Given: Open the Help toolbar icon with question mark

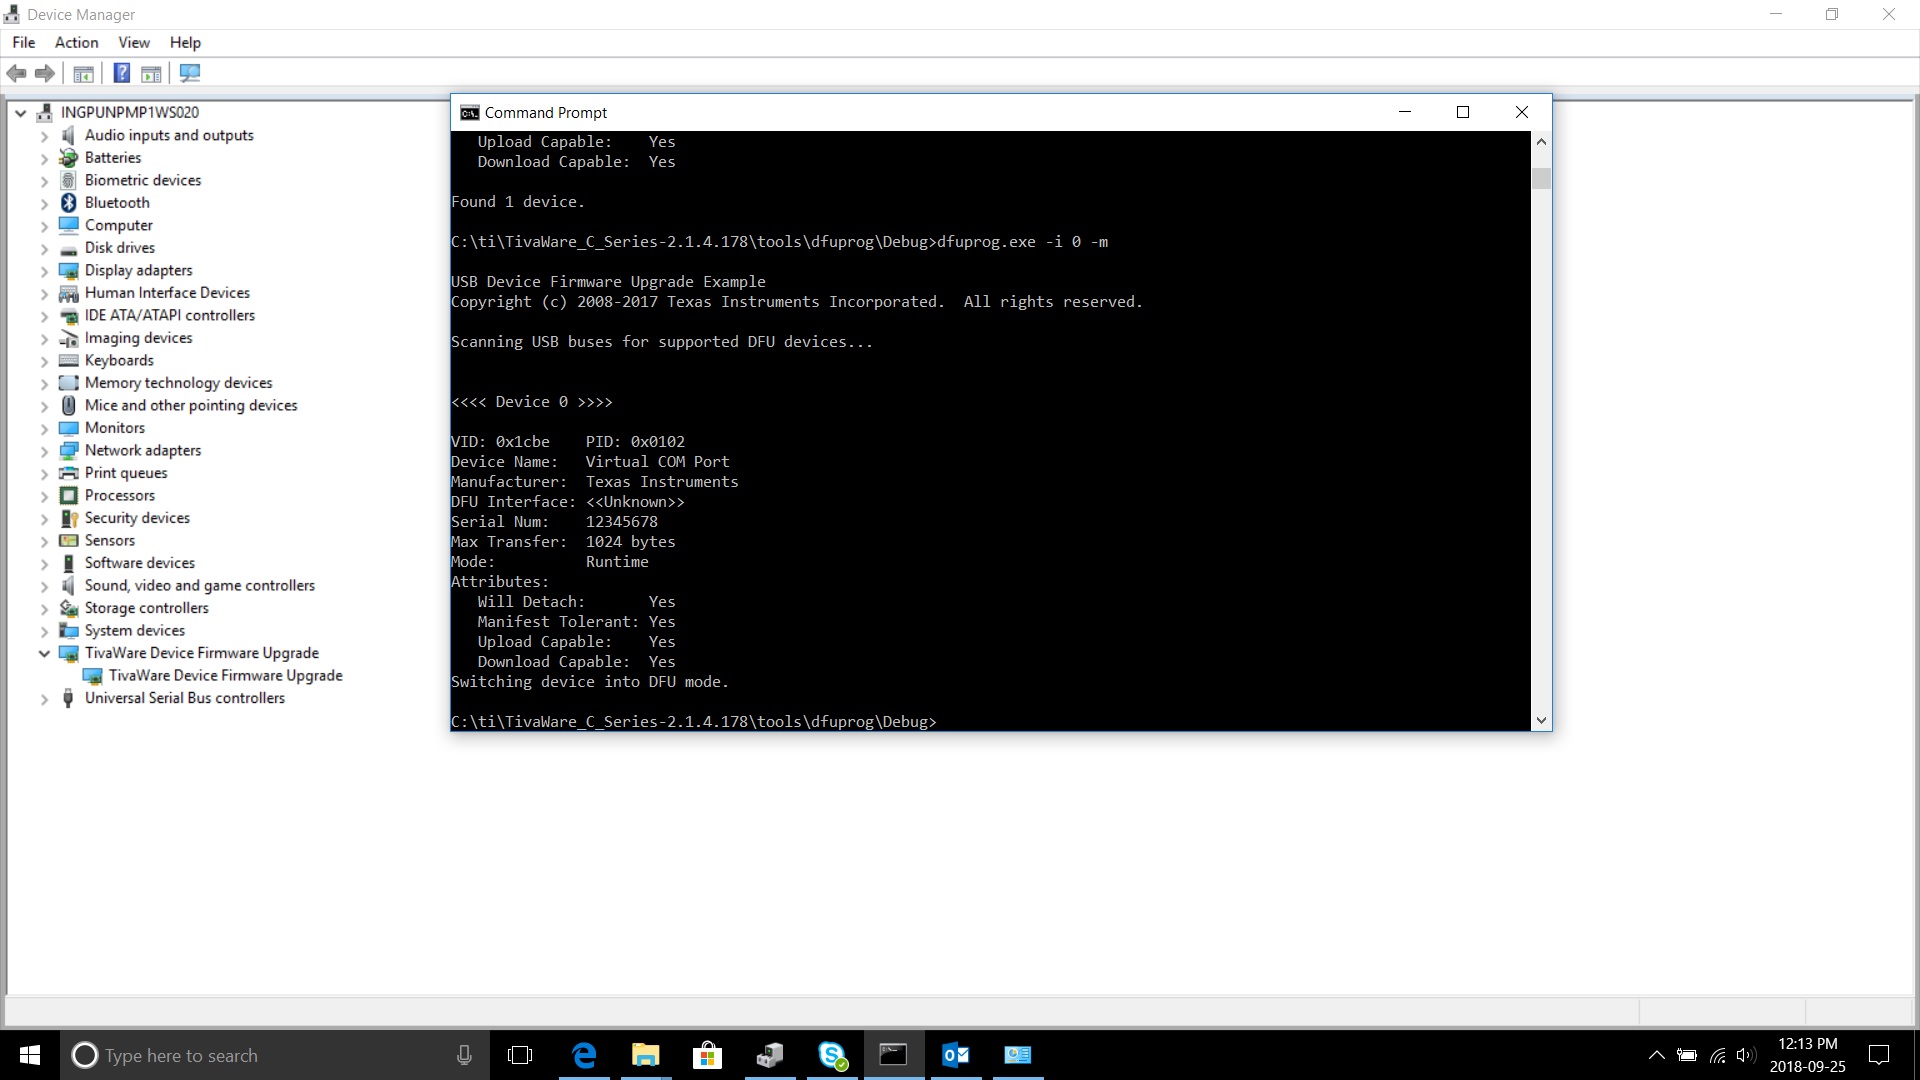Looking at the screenshot, I should click(x=121, y=73).
